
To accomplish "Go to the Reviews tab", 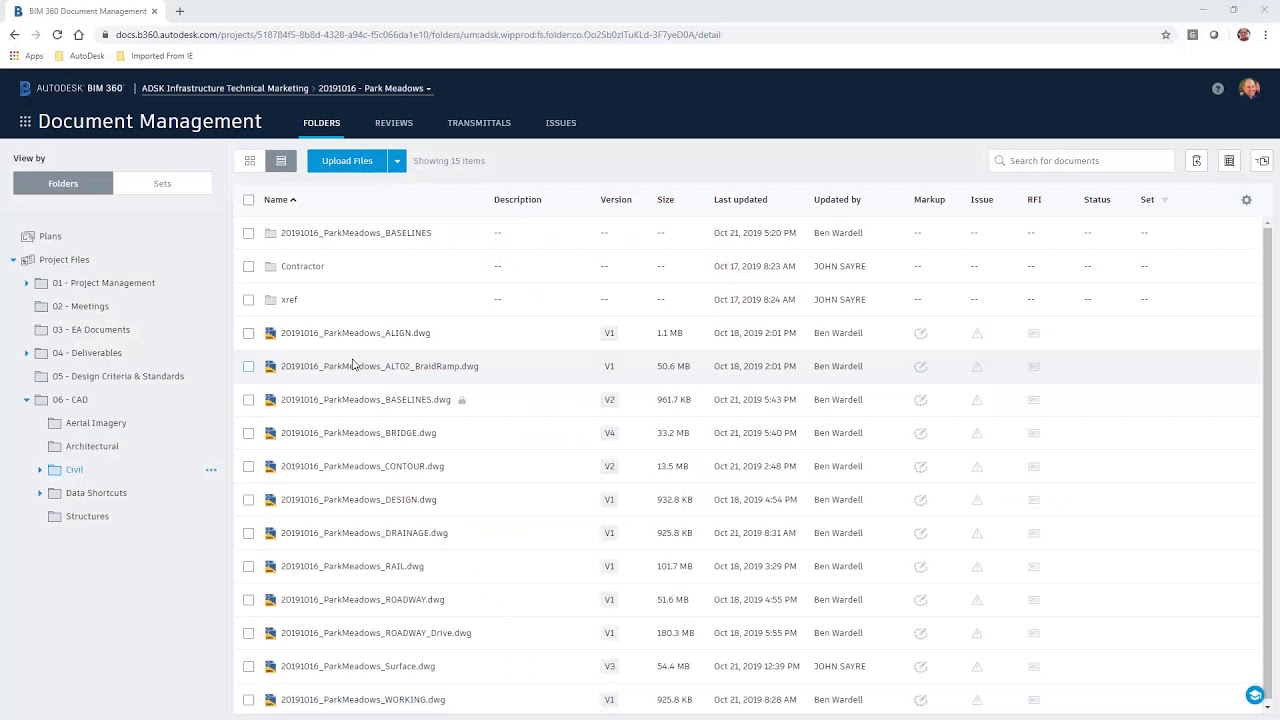I will click(x=394, y=123).
